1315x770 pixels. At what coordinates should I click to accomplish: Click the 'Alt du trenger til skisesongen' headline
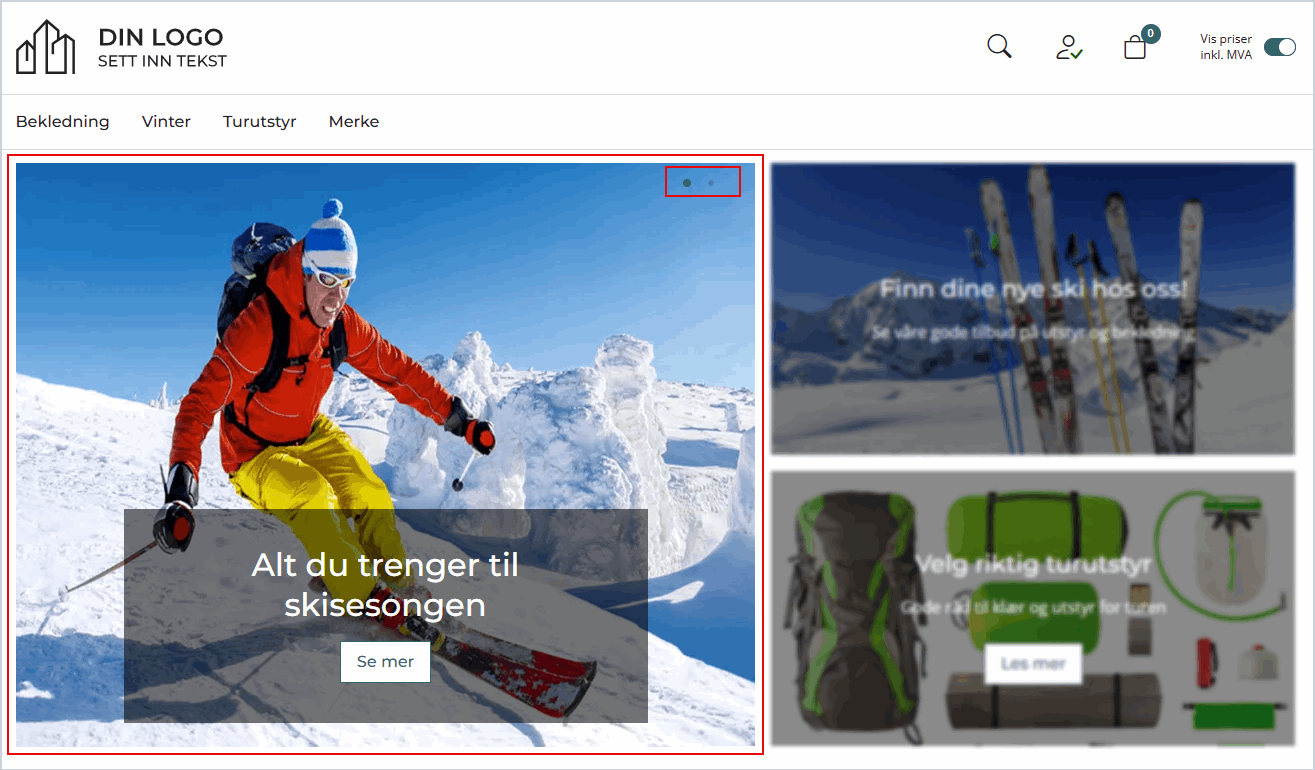(x=385, y=584)
